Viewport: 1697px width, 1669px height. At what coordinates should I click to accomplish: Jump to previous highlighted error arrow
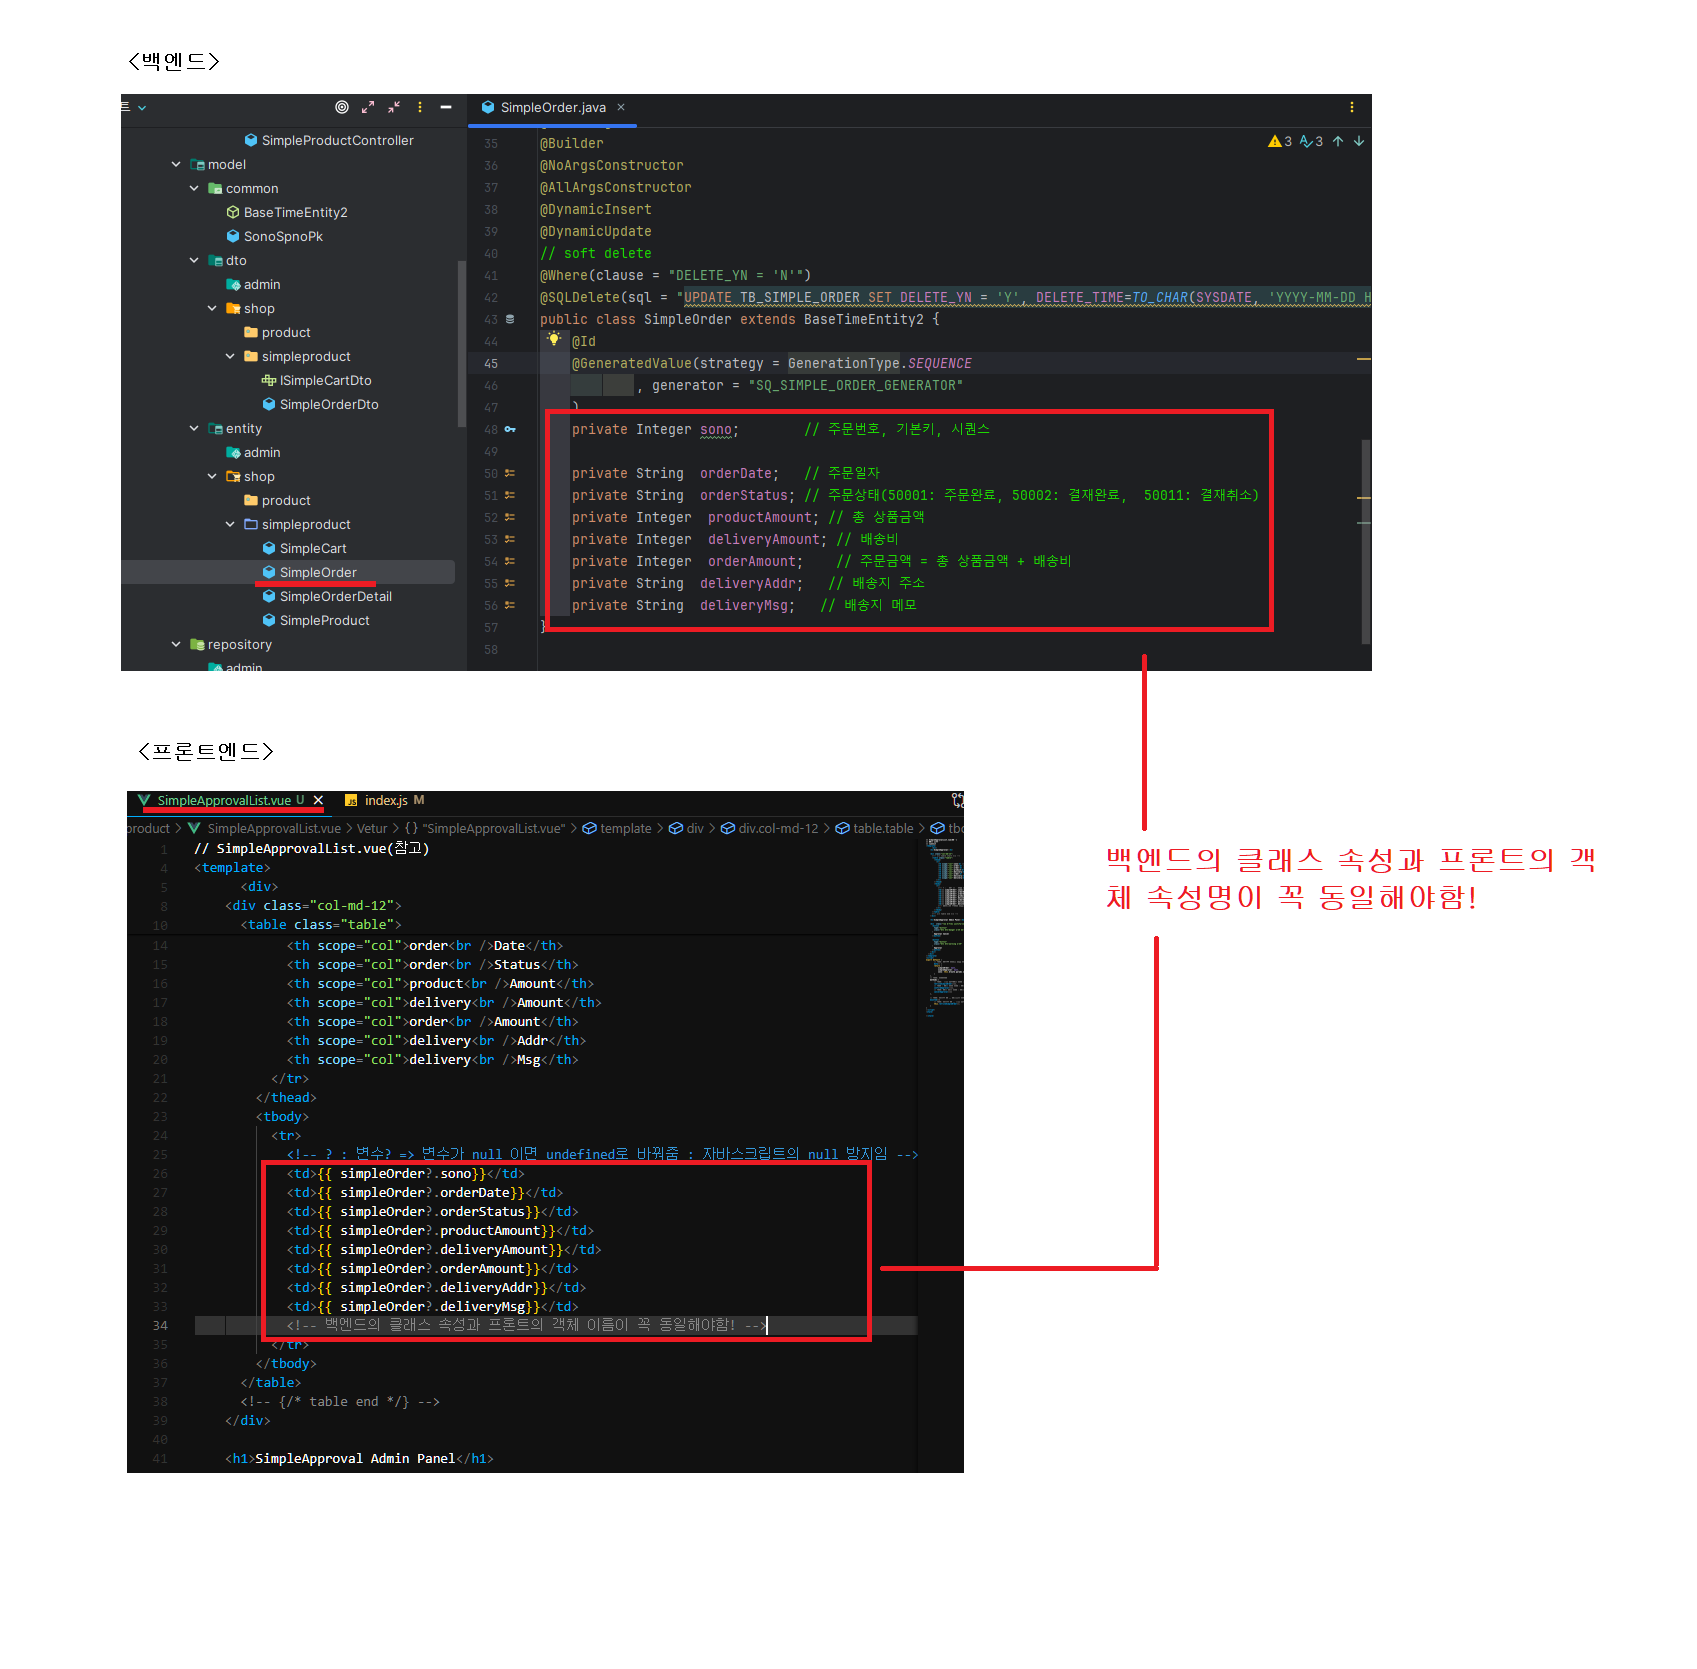pos(1338,141)
